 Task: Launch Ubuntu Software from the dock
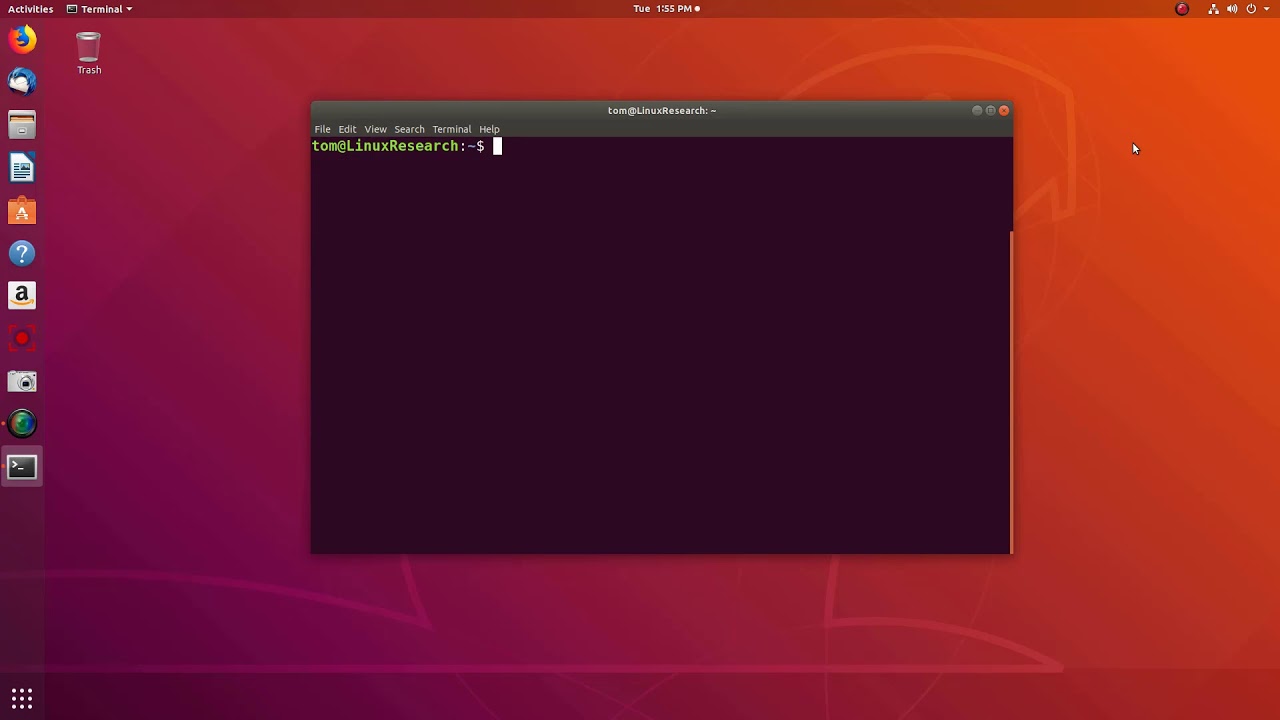[x=22, y=211]
